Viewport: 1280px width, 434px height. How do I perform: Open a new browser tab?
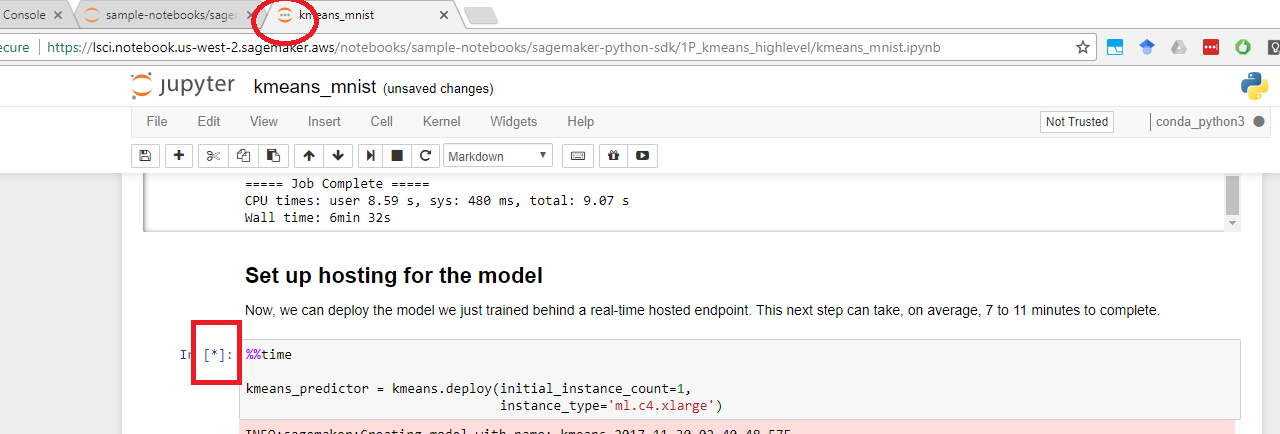481,15
